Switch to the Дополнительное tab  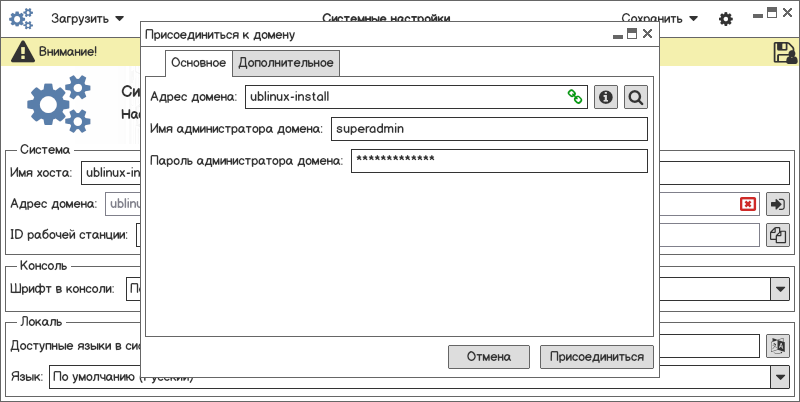286,63
